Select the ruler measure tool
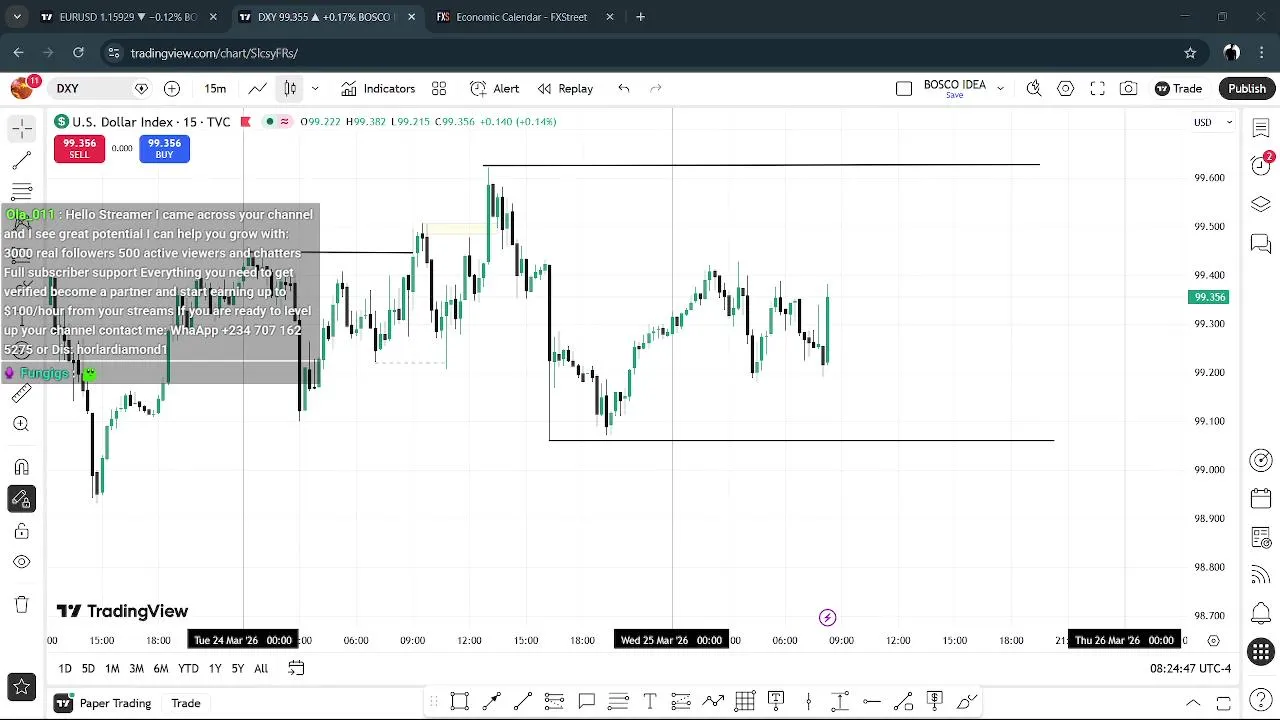The image size is (1280, 720). click(x=21, y=393)
